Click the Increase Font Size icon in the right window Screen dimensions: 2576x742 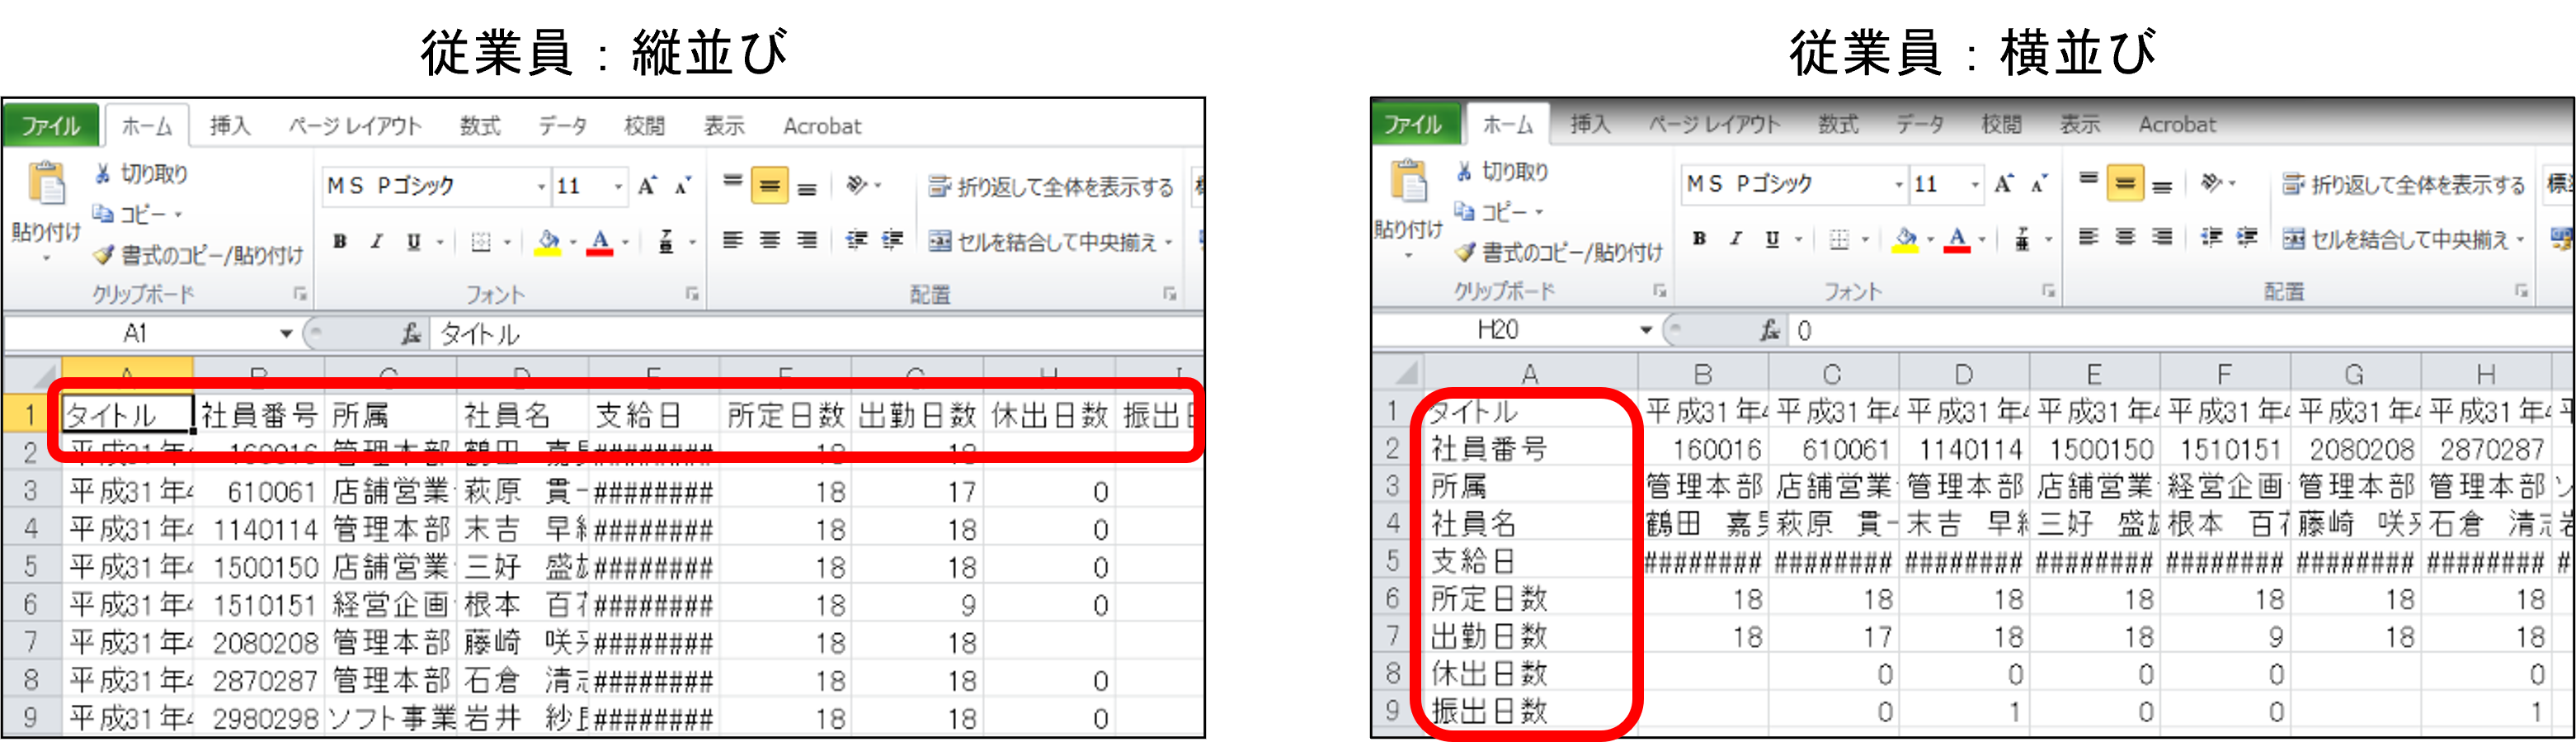tap(2003, 184)
